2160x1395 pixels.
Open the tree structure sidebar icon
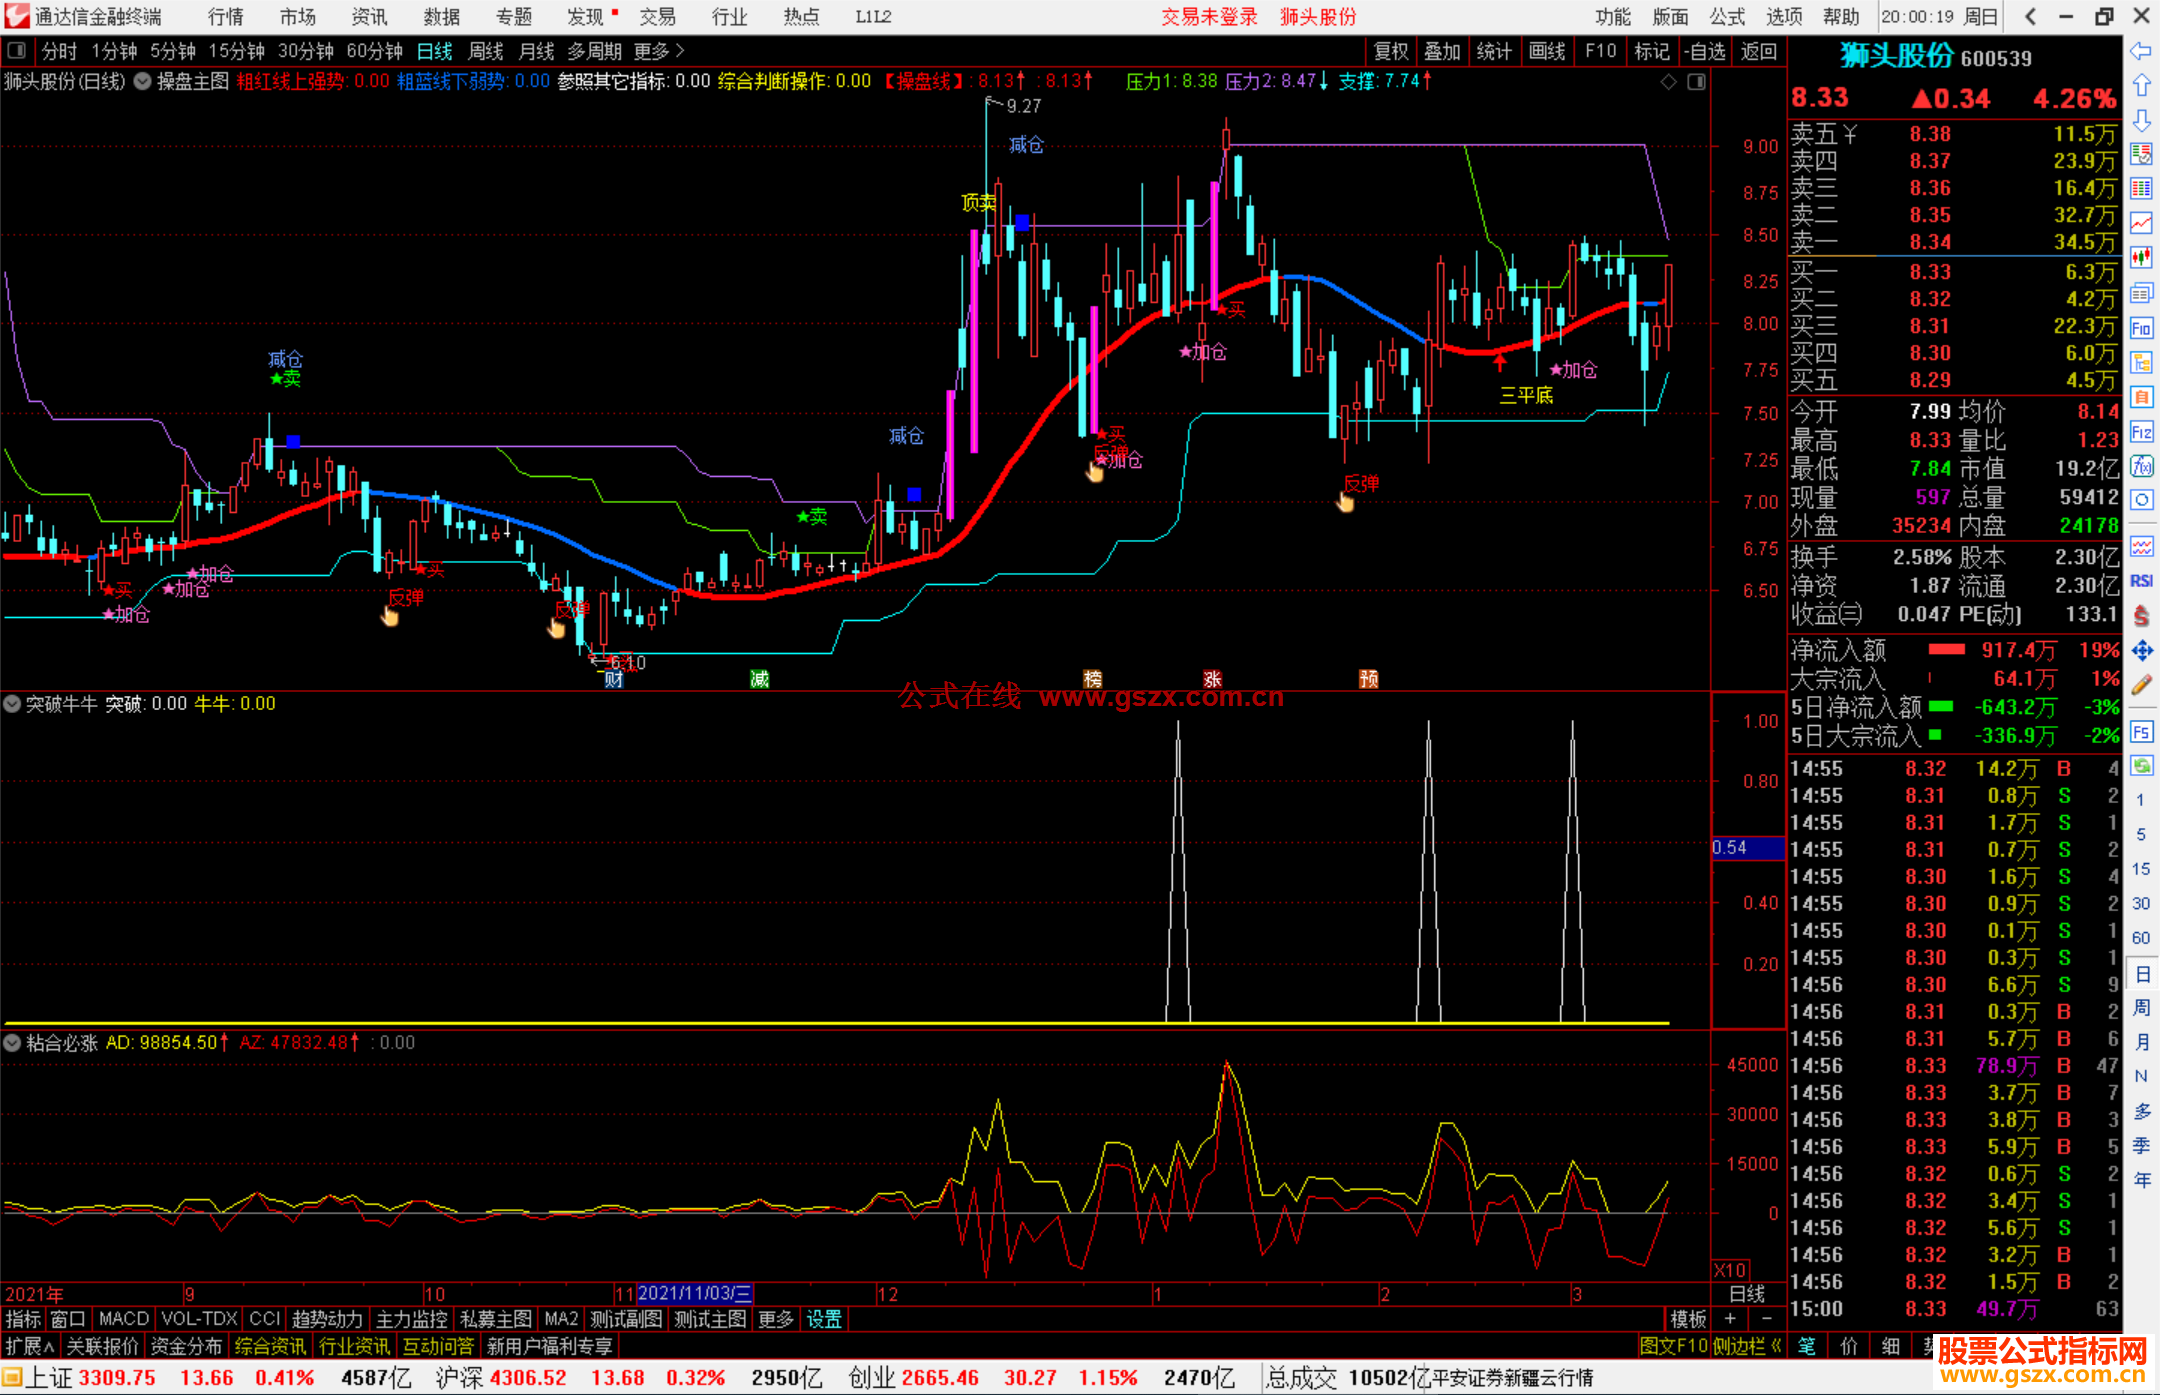click(x=2141, y=362)
